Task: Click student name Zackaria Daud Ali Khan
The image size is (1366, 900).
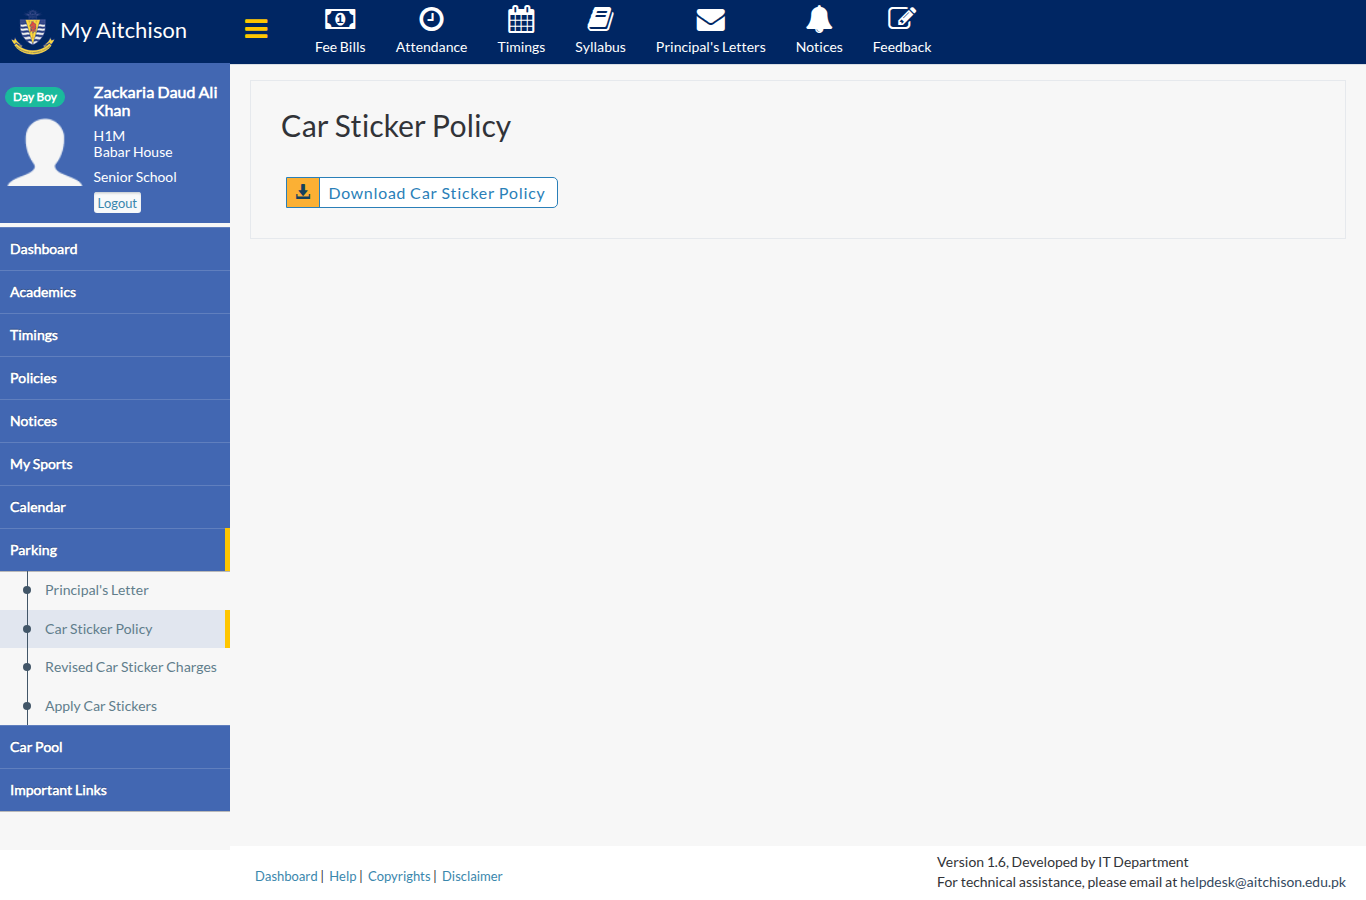Action: click(156, 101)
